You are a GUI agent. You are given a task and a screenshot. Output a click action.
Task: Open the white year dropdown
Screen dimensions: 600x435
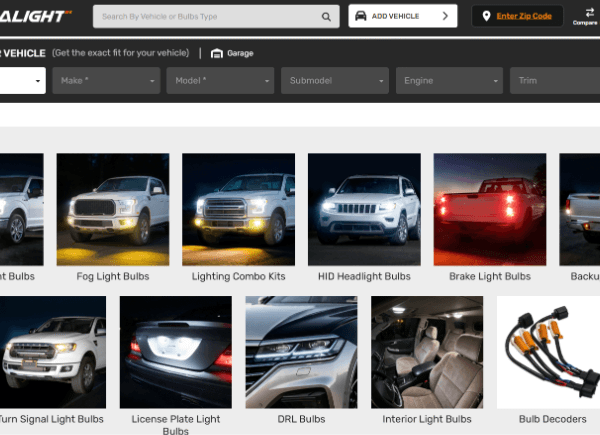pos(23,81)
